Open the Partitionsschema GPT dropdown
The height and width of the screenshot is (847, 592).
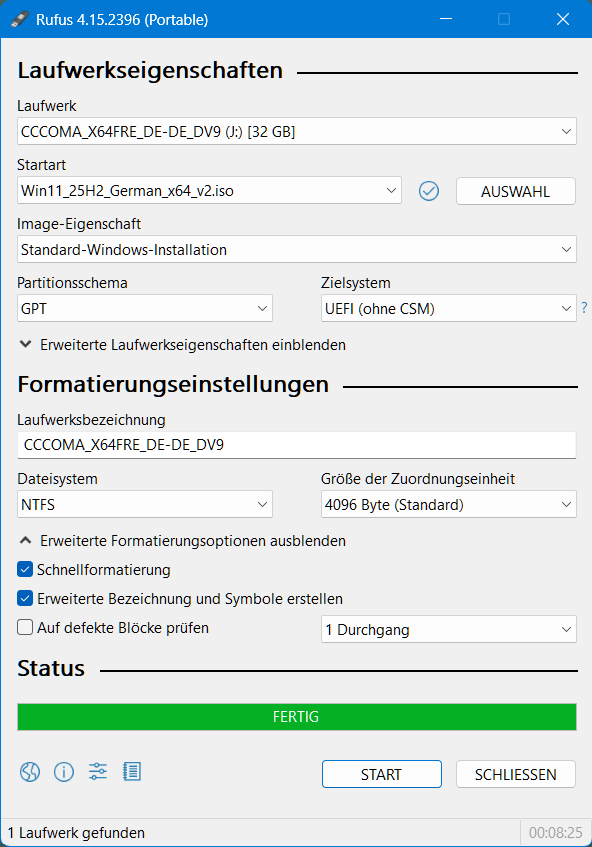[x=145, y=308]
